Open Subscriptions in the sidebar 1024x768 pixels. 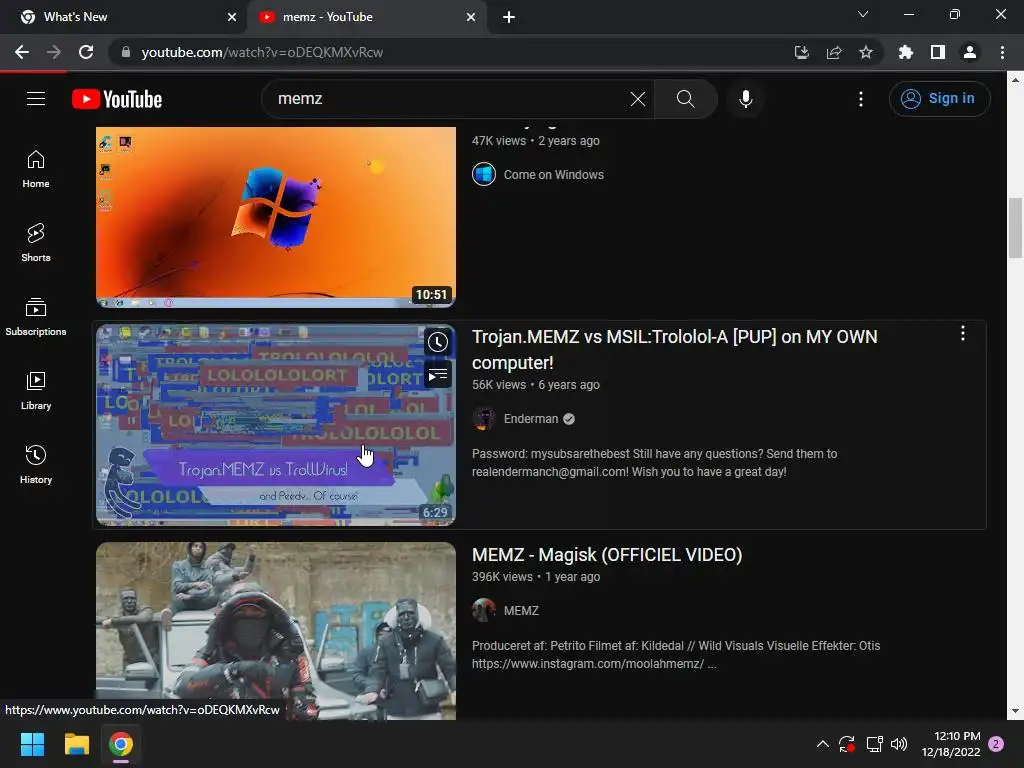pyautogui.click(x=36, y=317)
